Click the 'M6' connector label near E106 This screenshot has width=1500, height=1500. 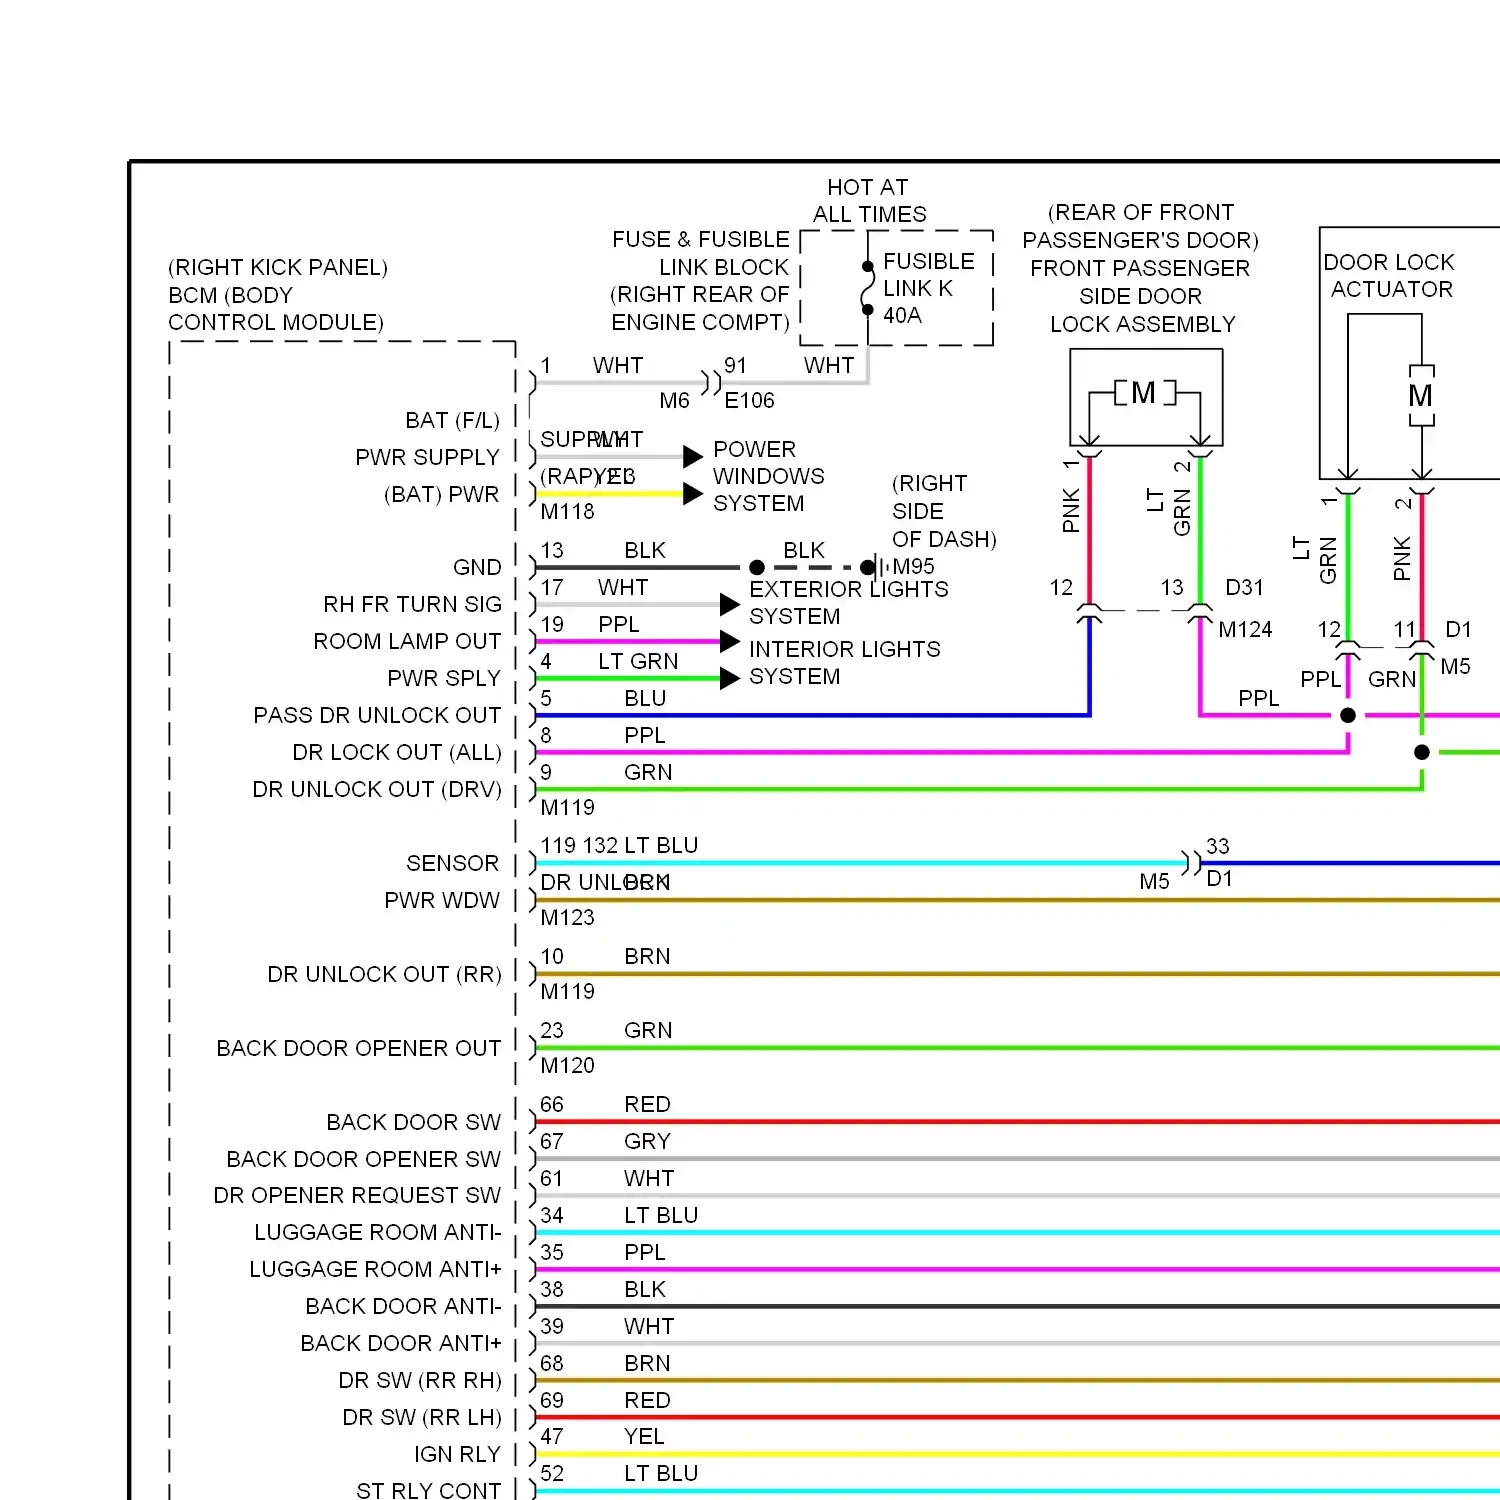pyautogui.click(x=675, y=401)
